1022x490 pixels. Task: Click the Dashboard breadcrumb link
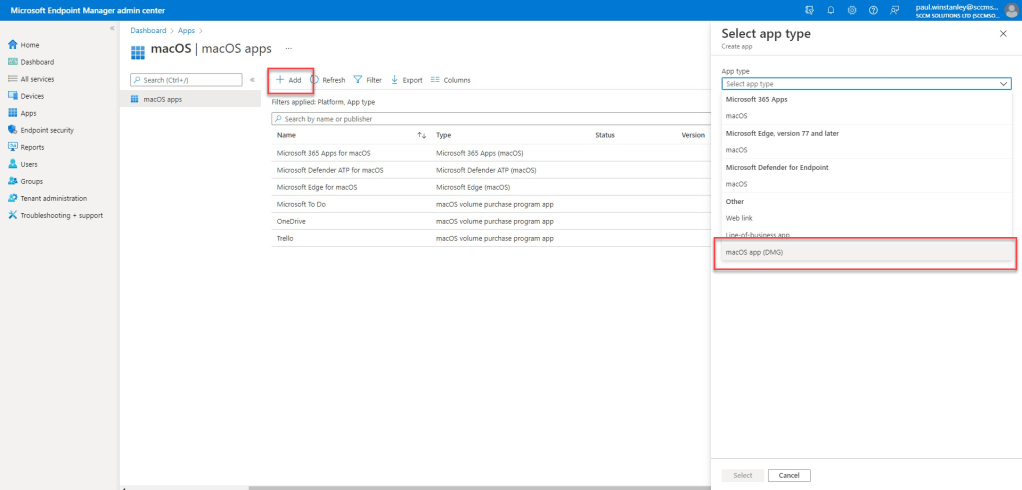coord(148,31)
